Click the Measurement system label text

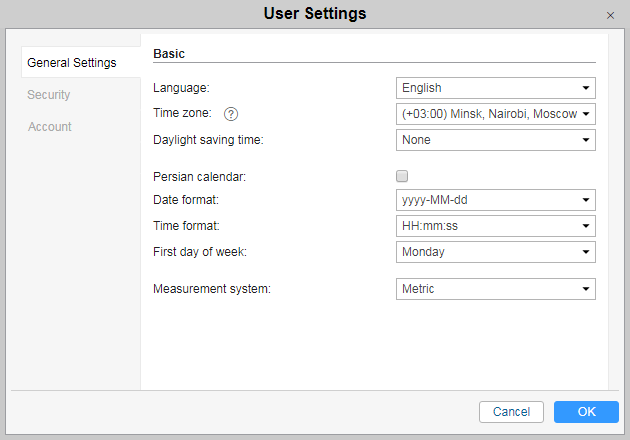212,289
